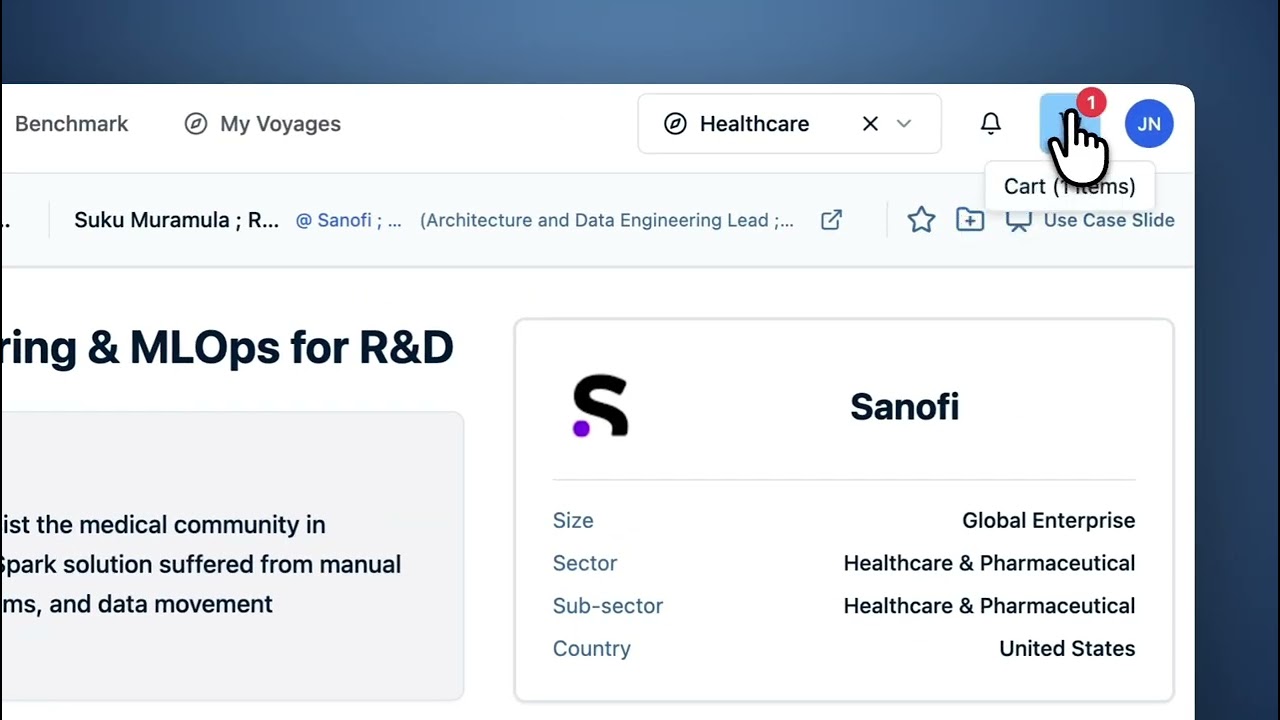Click the My Voyages compass icon
1280x720 pixels.
(196, 124)
